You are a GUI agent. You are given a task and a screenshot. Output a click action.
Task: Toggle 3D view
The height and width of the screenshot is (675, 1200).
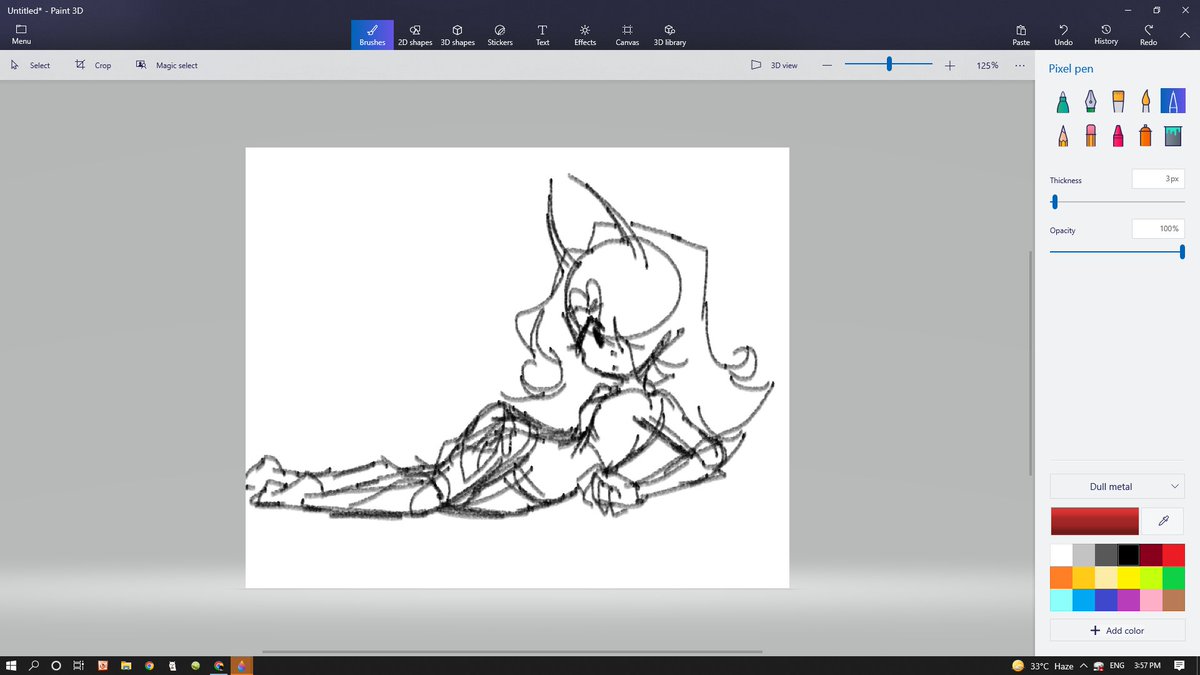click(775, 65)
